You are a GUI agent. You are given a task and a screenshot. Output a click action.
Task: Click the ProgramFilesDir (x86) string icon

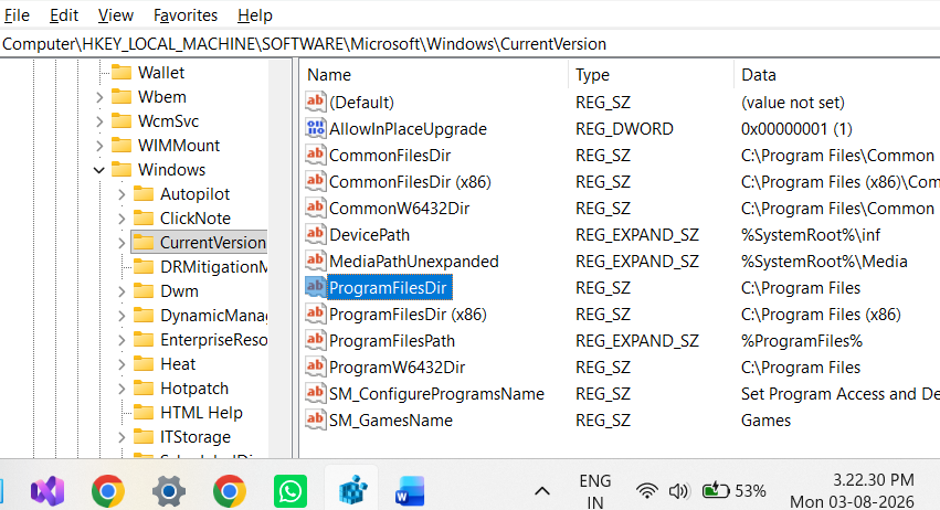[x=315, y=313]
